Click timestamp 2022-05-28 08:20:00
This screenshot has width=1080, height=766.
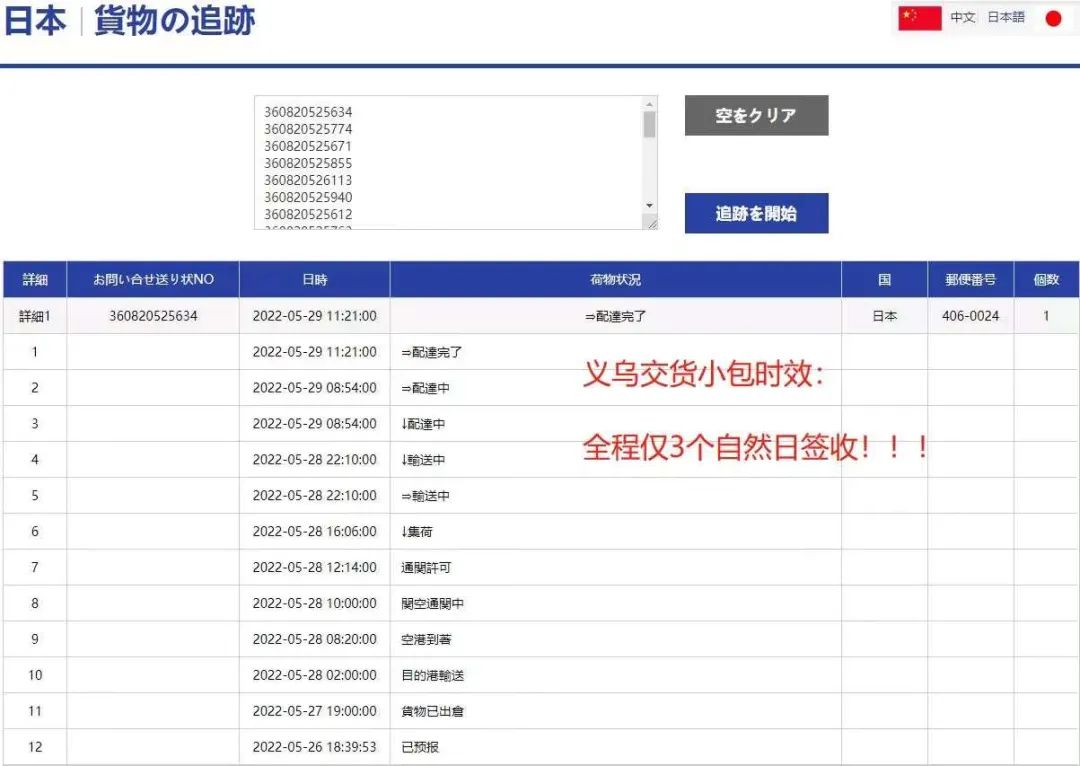coord(315,639)
